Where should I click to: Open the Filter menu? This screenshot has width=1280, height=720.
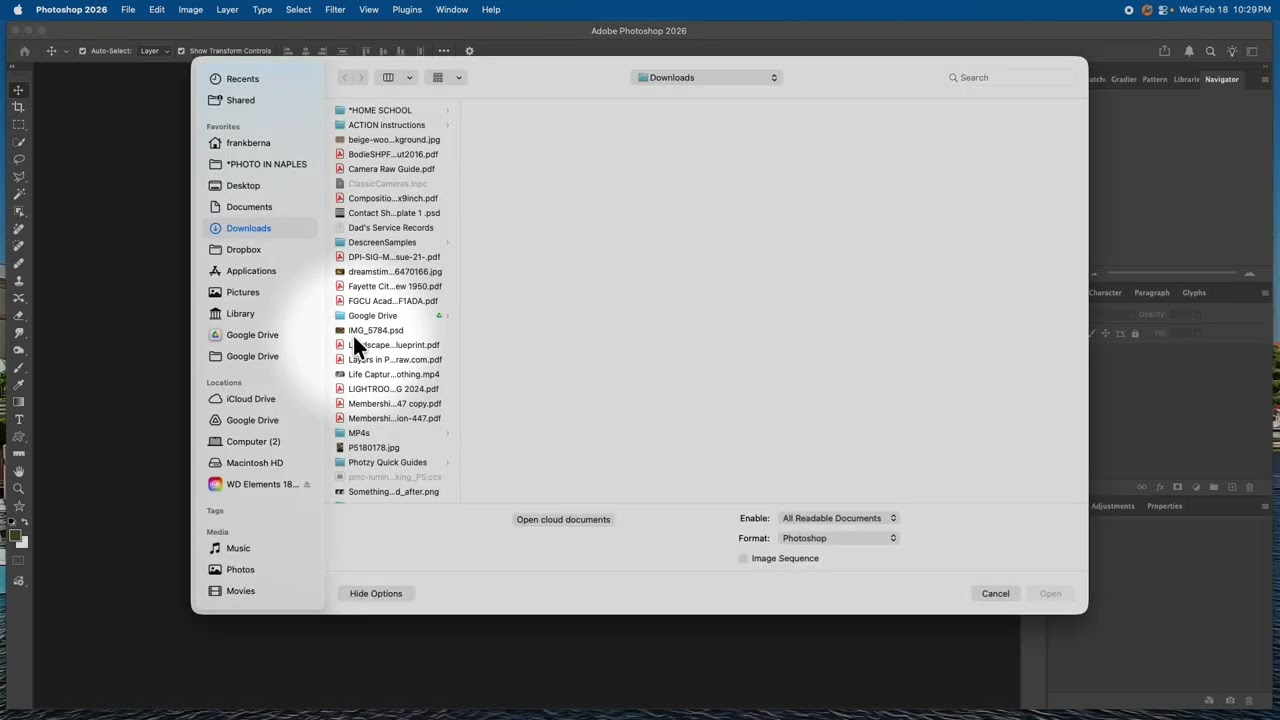[x=335, y=9]
